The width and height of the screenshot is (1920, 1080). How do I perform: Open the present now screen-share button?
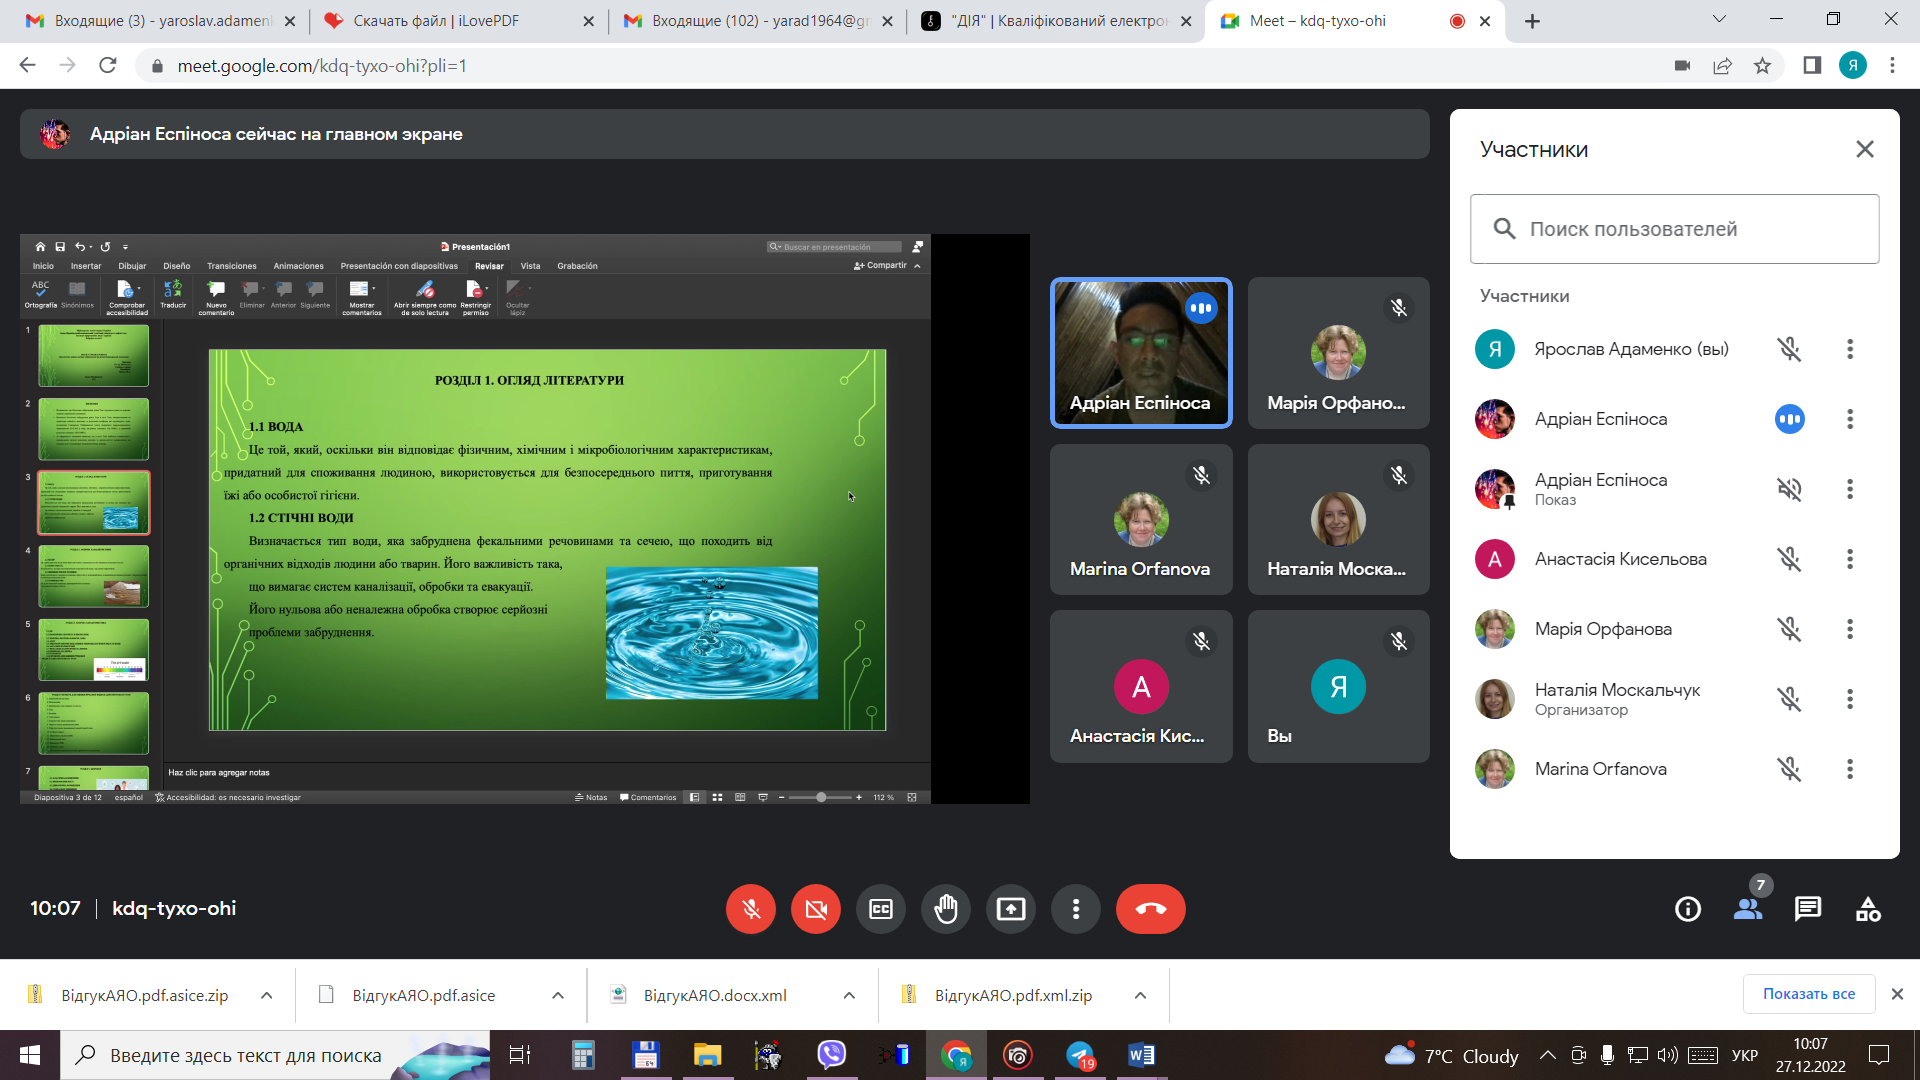(1010, 909)
